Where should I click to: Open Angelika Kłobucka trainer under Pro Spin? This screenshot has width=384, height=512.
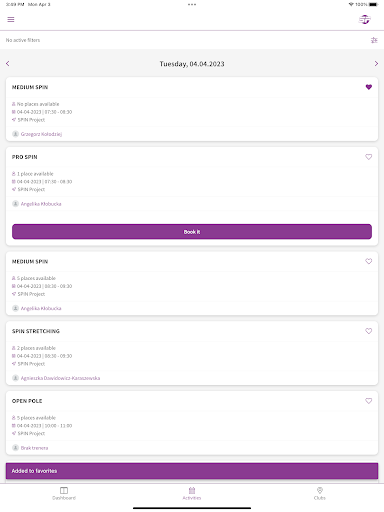(41, 204)
